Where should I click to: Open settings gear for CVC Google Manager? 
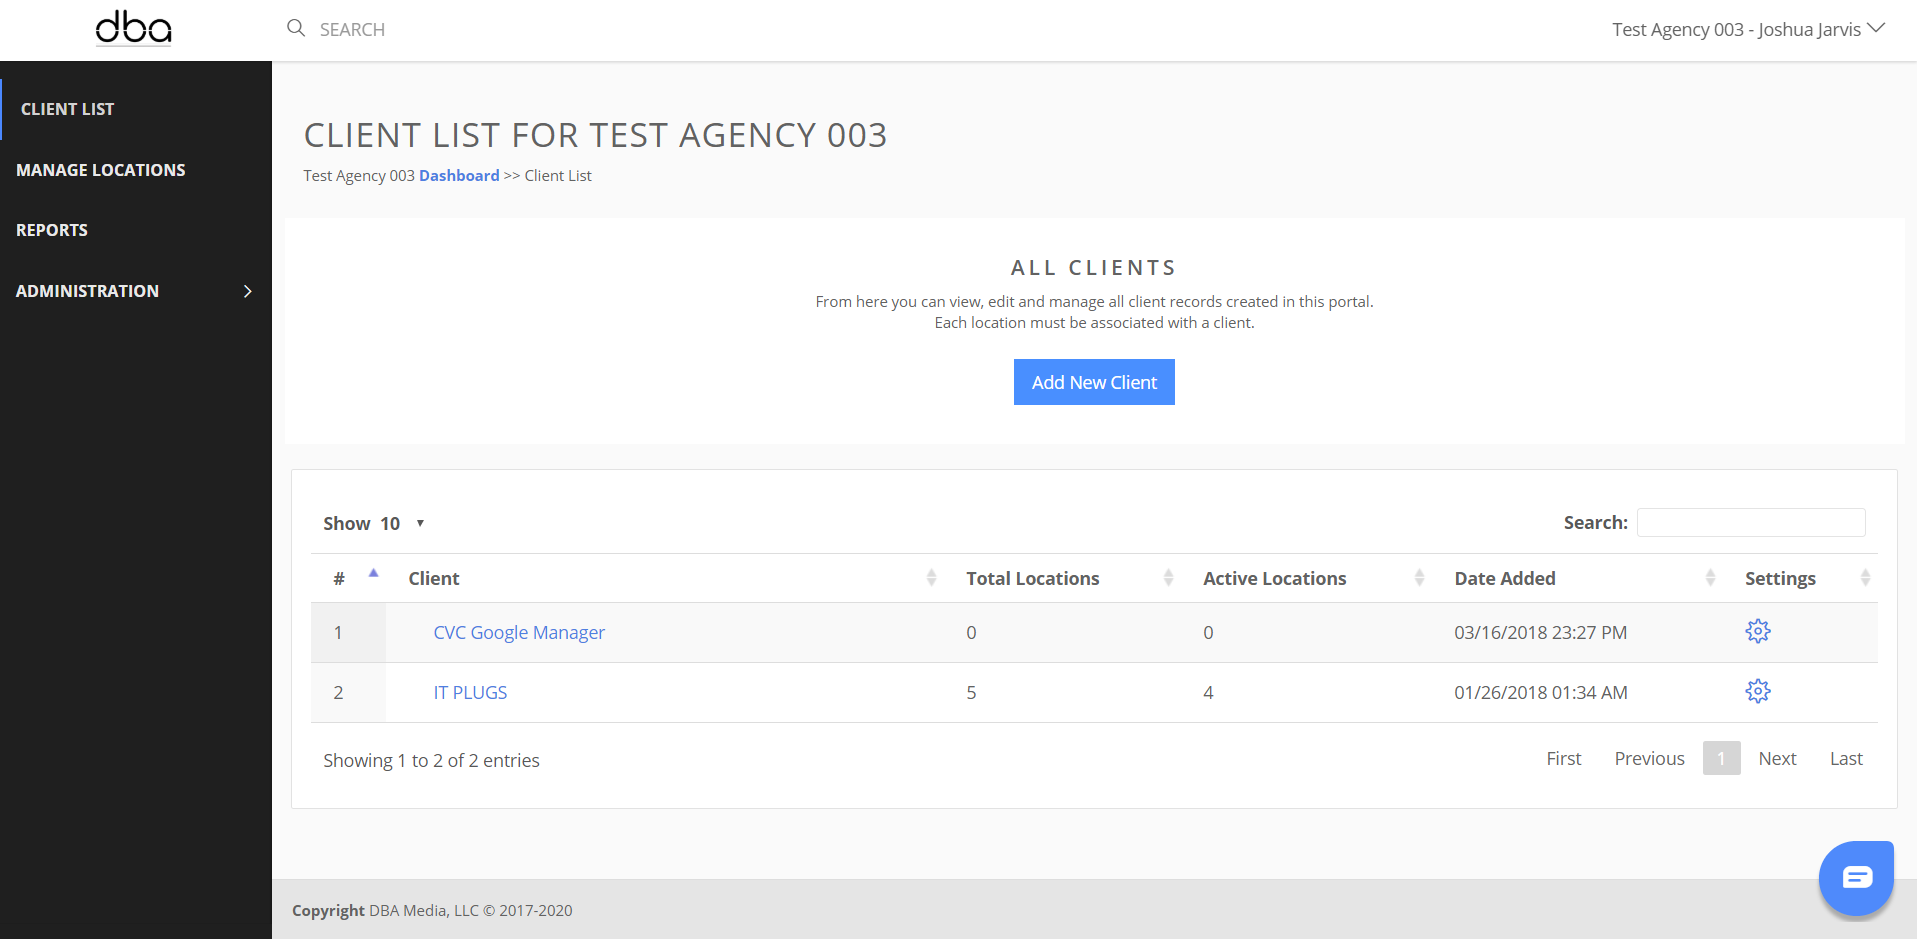tap(1757, 631)
